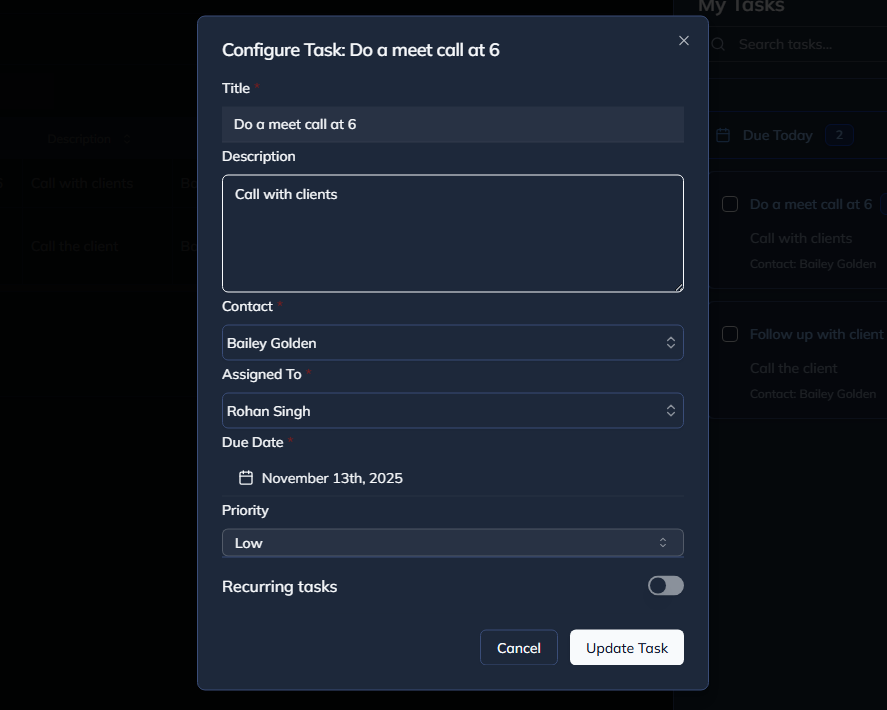
Task: Click the Assigned To dropdown chevron icon
Action: tap(671, 410)
